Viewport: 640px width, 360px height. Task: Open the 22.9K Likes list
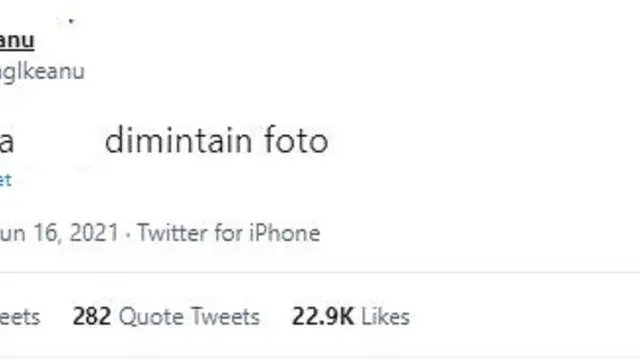point(351,317)
